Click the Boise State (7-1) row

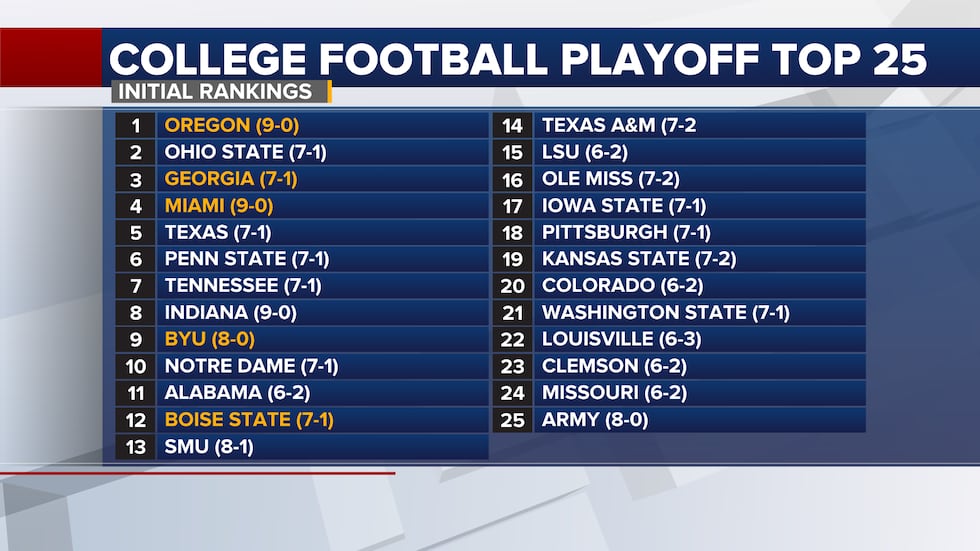click(302, 420)
